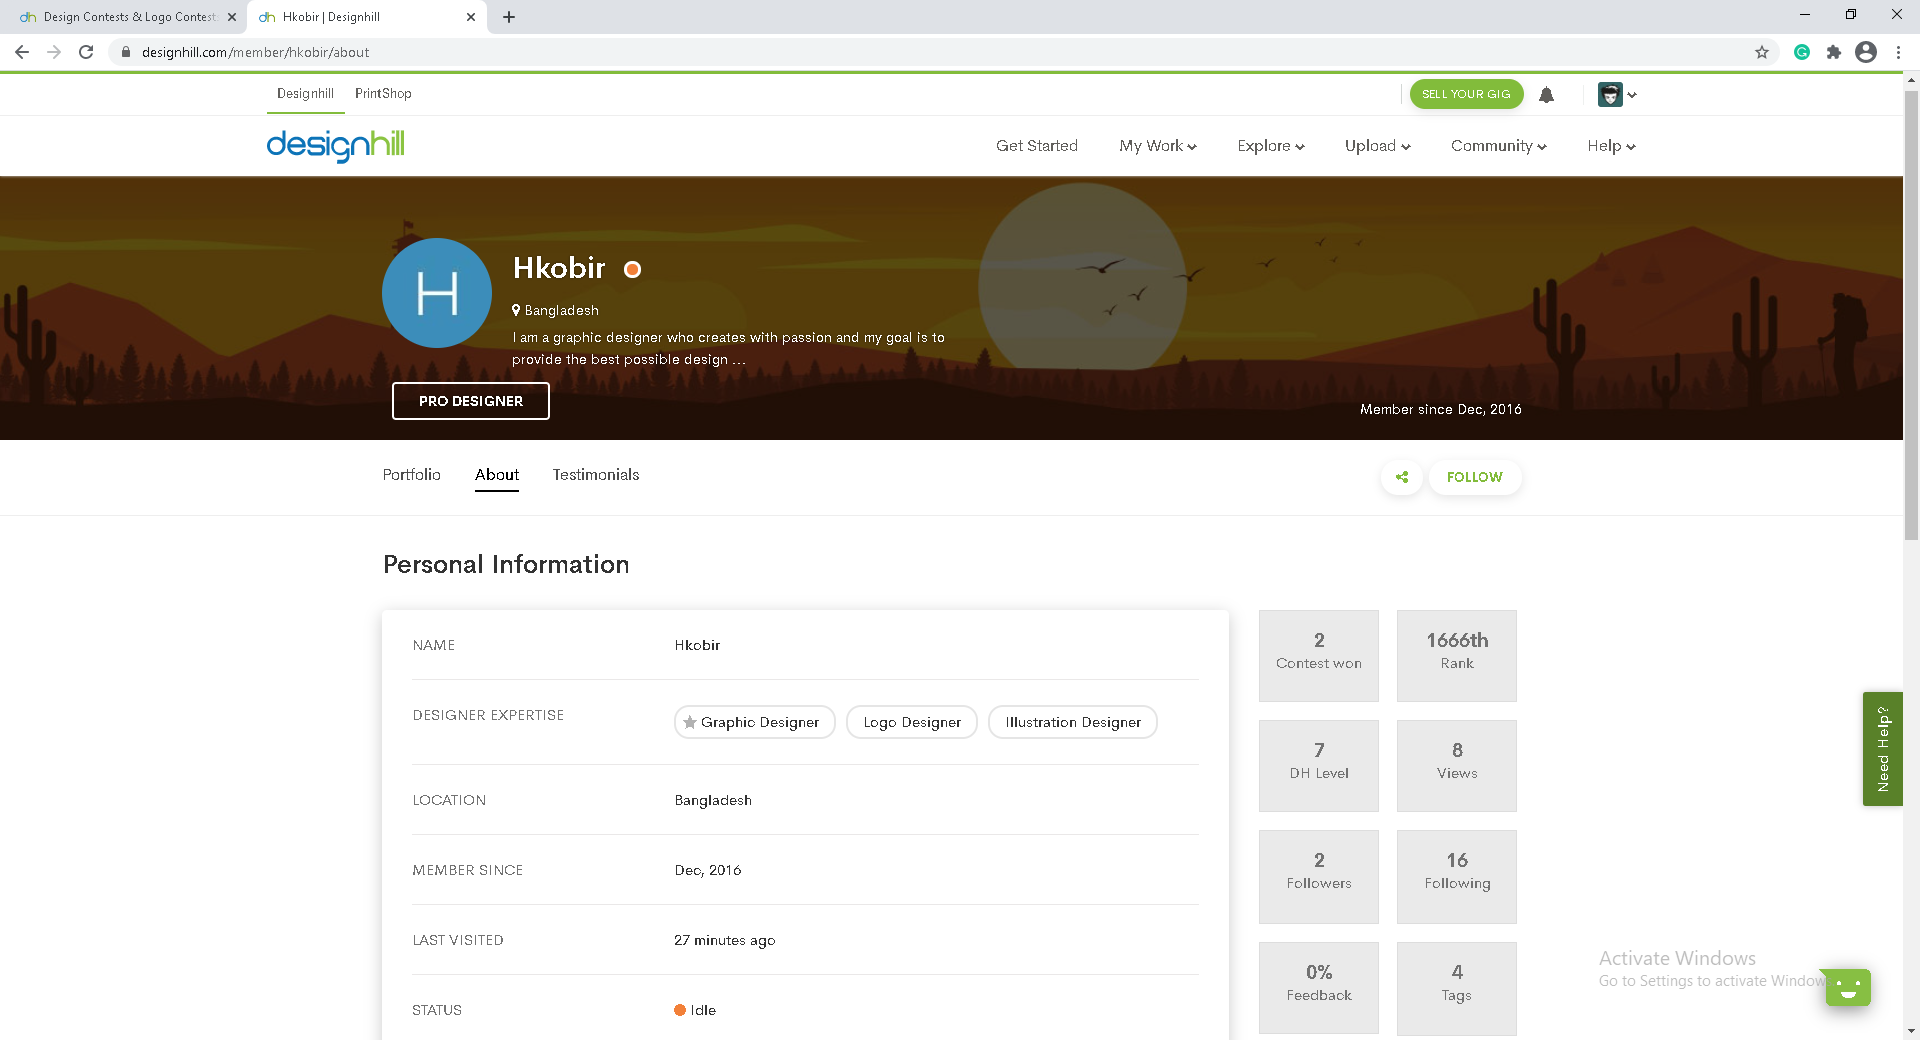Open Chrome profile account icon
1920x1040 pixels.
point(1866,52)
